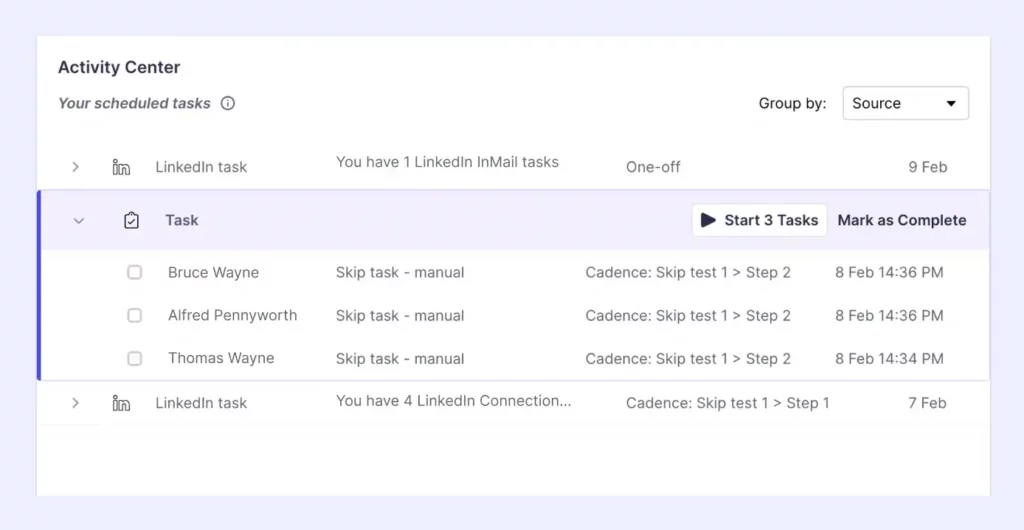Click the One-off label
This screenshot has width=1024, height=530.
tap(653, 167)
